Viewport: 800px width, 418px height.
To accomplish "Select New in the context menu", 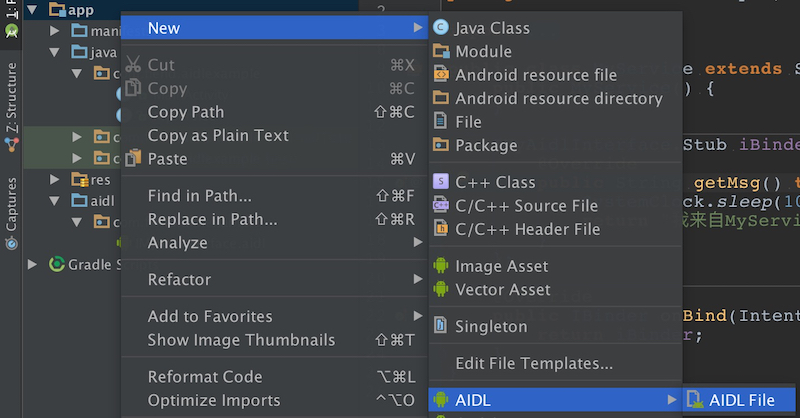I will point(274,28).
